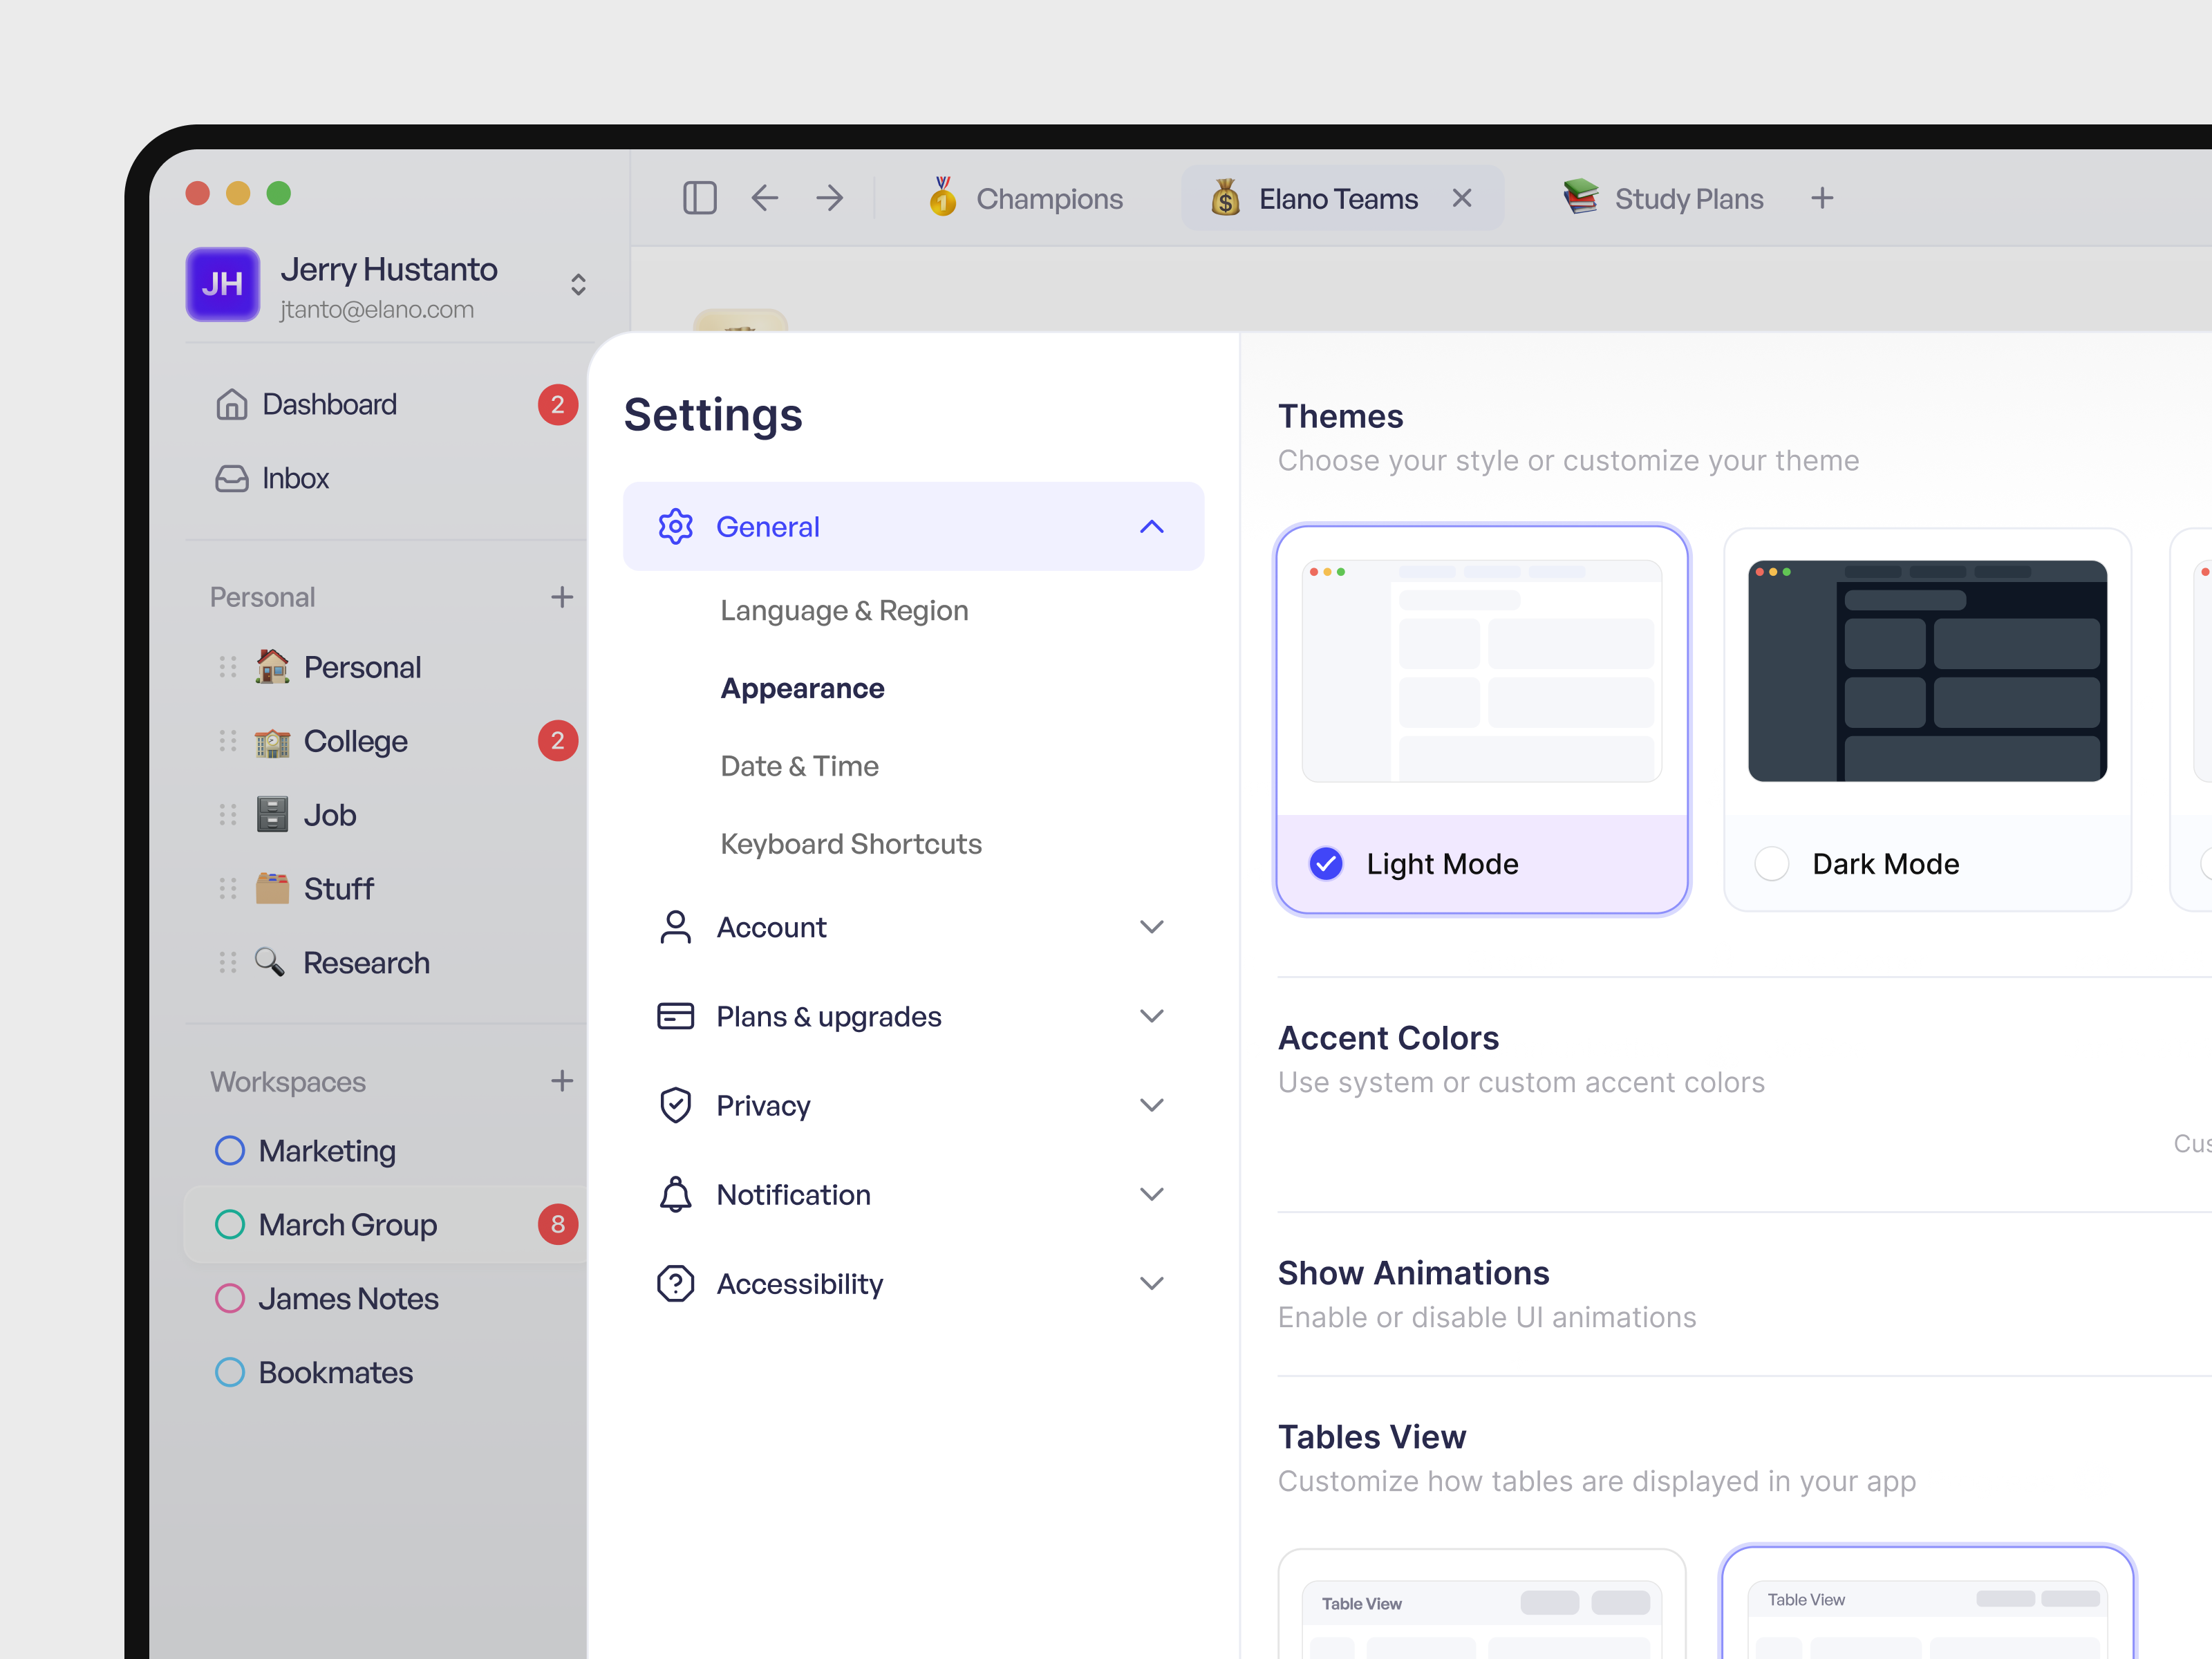This screenshot has height=1659, width=2212.
Task: Confirm Light Mode theme selection
Action: tap(1325, 863)
